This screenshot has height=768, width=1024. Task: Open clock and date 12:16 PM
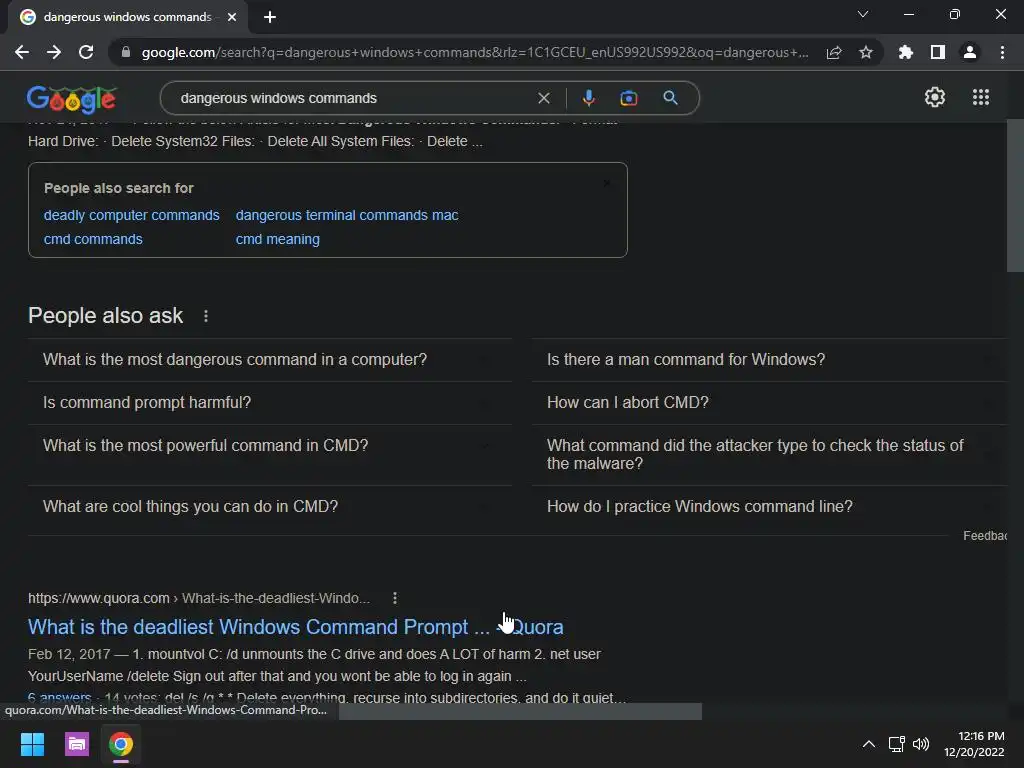[974, 744]
